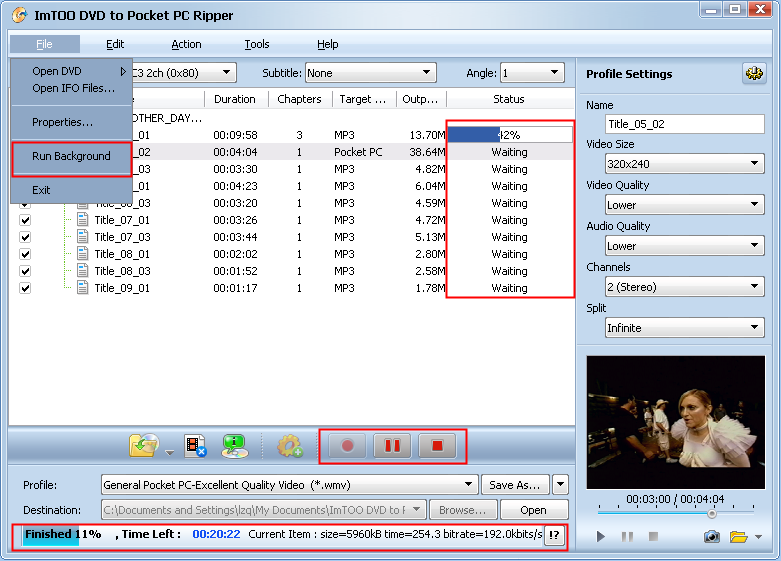Open the snapshot folder icon
781x561 pixels.
coord(739,536)
